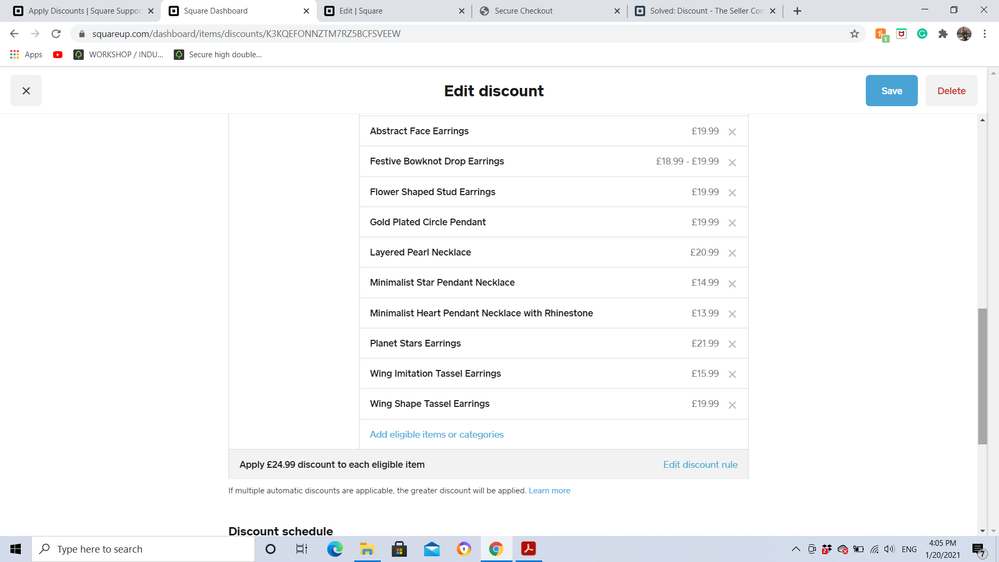
Task: Open Edit discount rule link
Action: tap(700, 465)
